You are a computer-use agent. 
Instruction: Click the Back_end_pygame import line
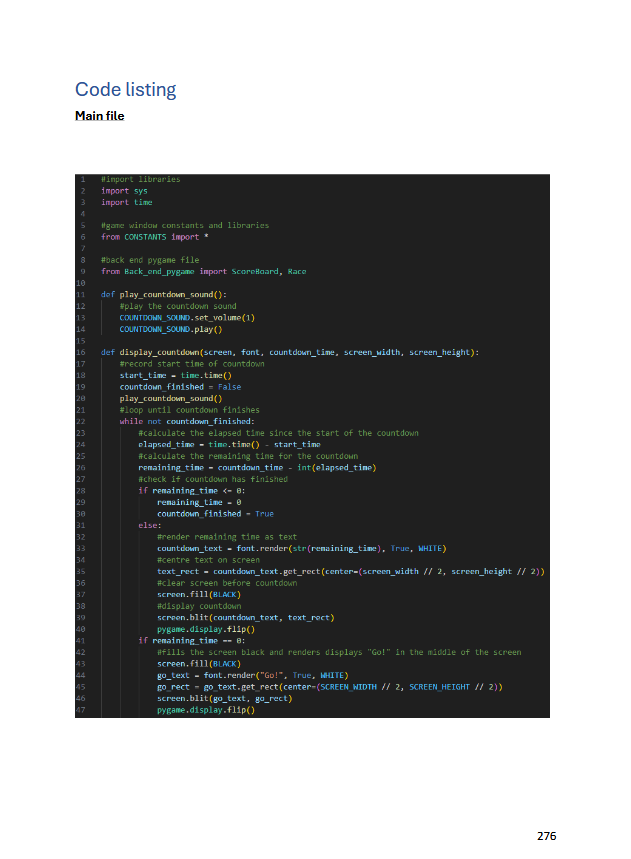point(203,271)
